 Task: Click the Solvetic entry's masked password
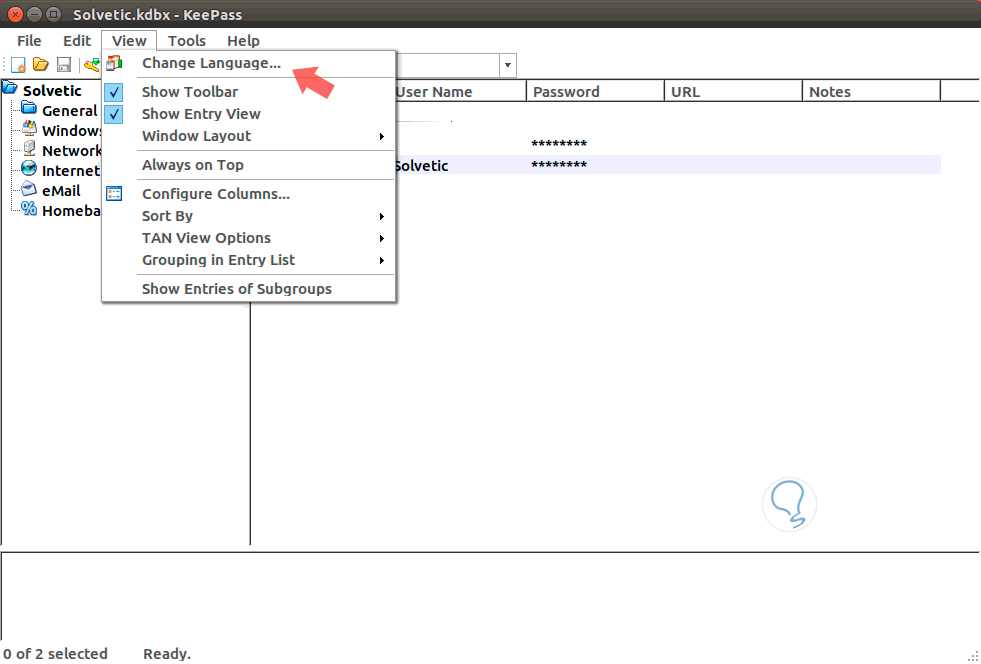pyautogui.click(x=559, y=165)
